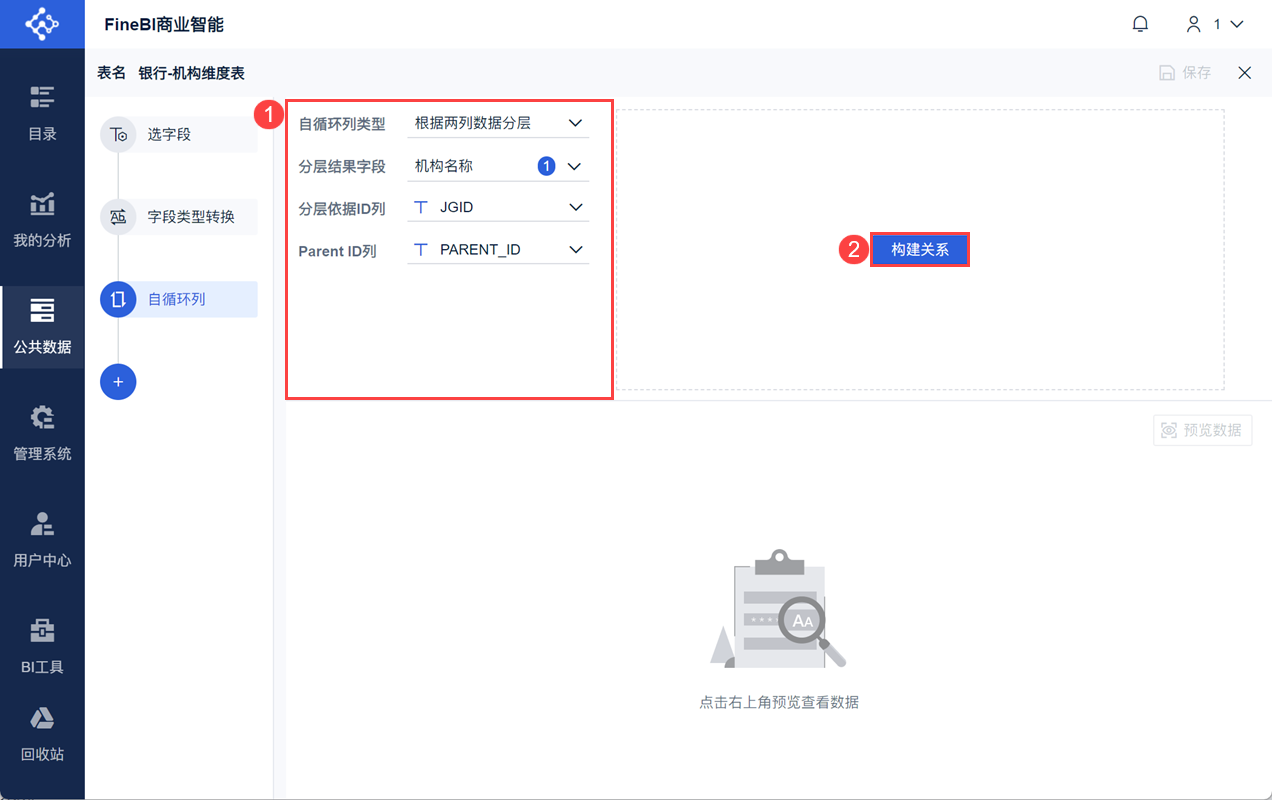Open 分层结果字段 dropdown 机构名称

point(498,166)
